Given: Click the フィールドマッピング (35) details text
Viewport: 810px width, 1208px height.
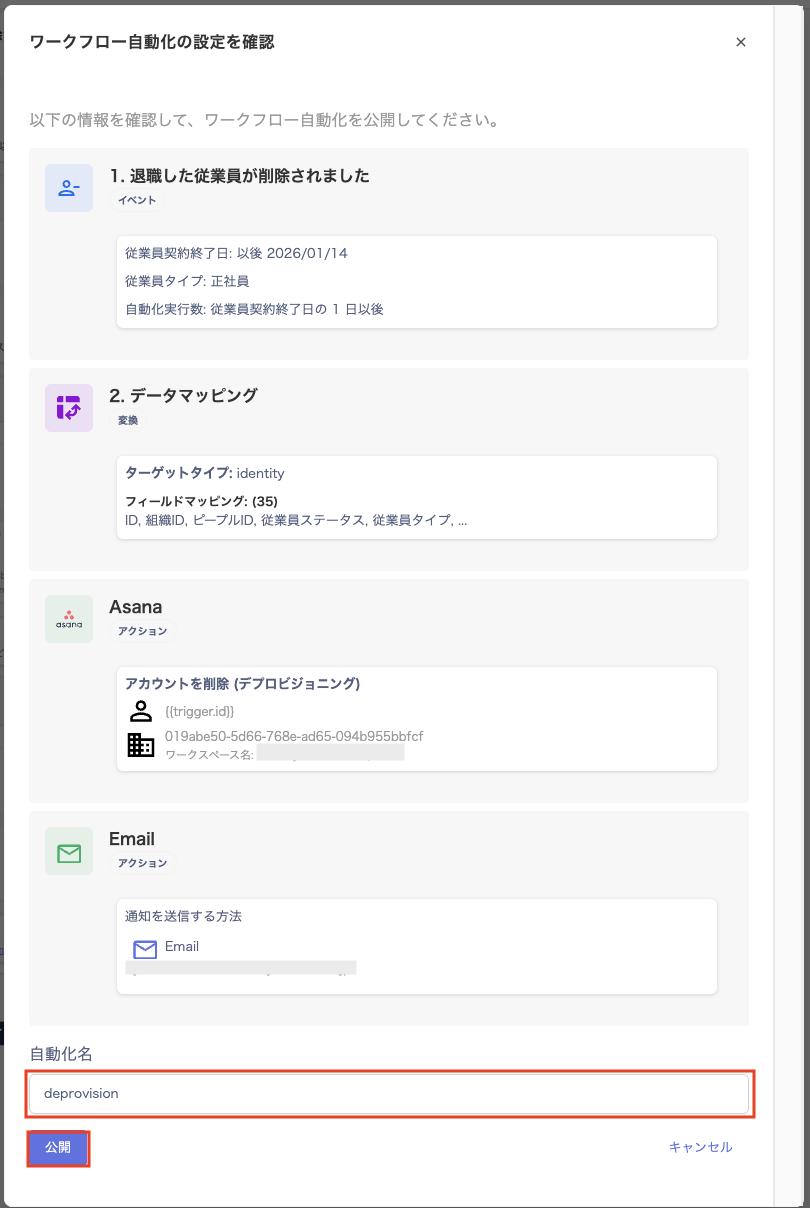Looking at the screenshot, I should pyautogui.click(x=201, y=501).
